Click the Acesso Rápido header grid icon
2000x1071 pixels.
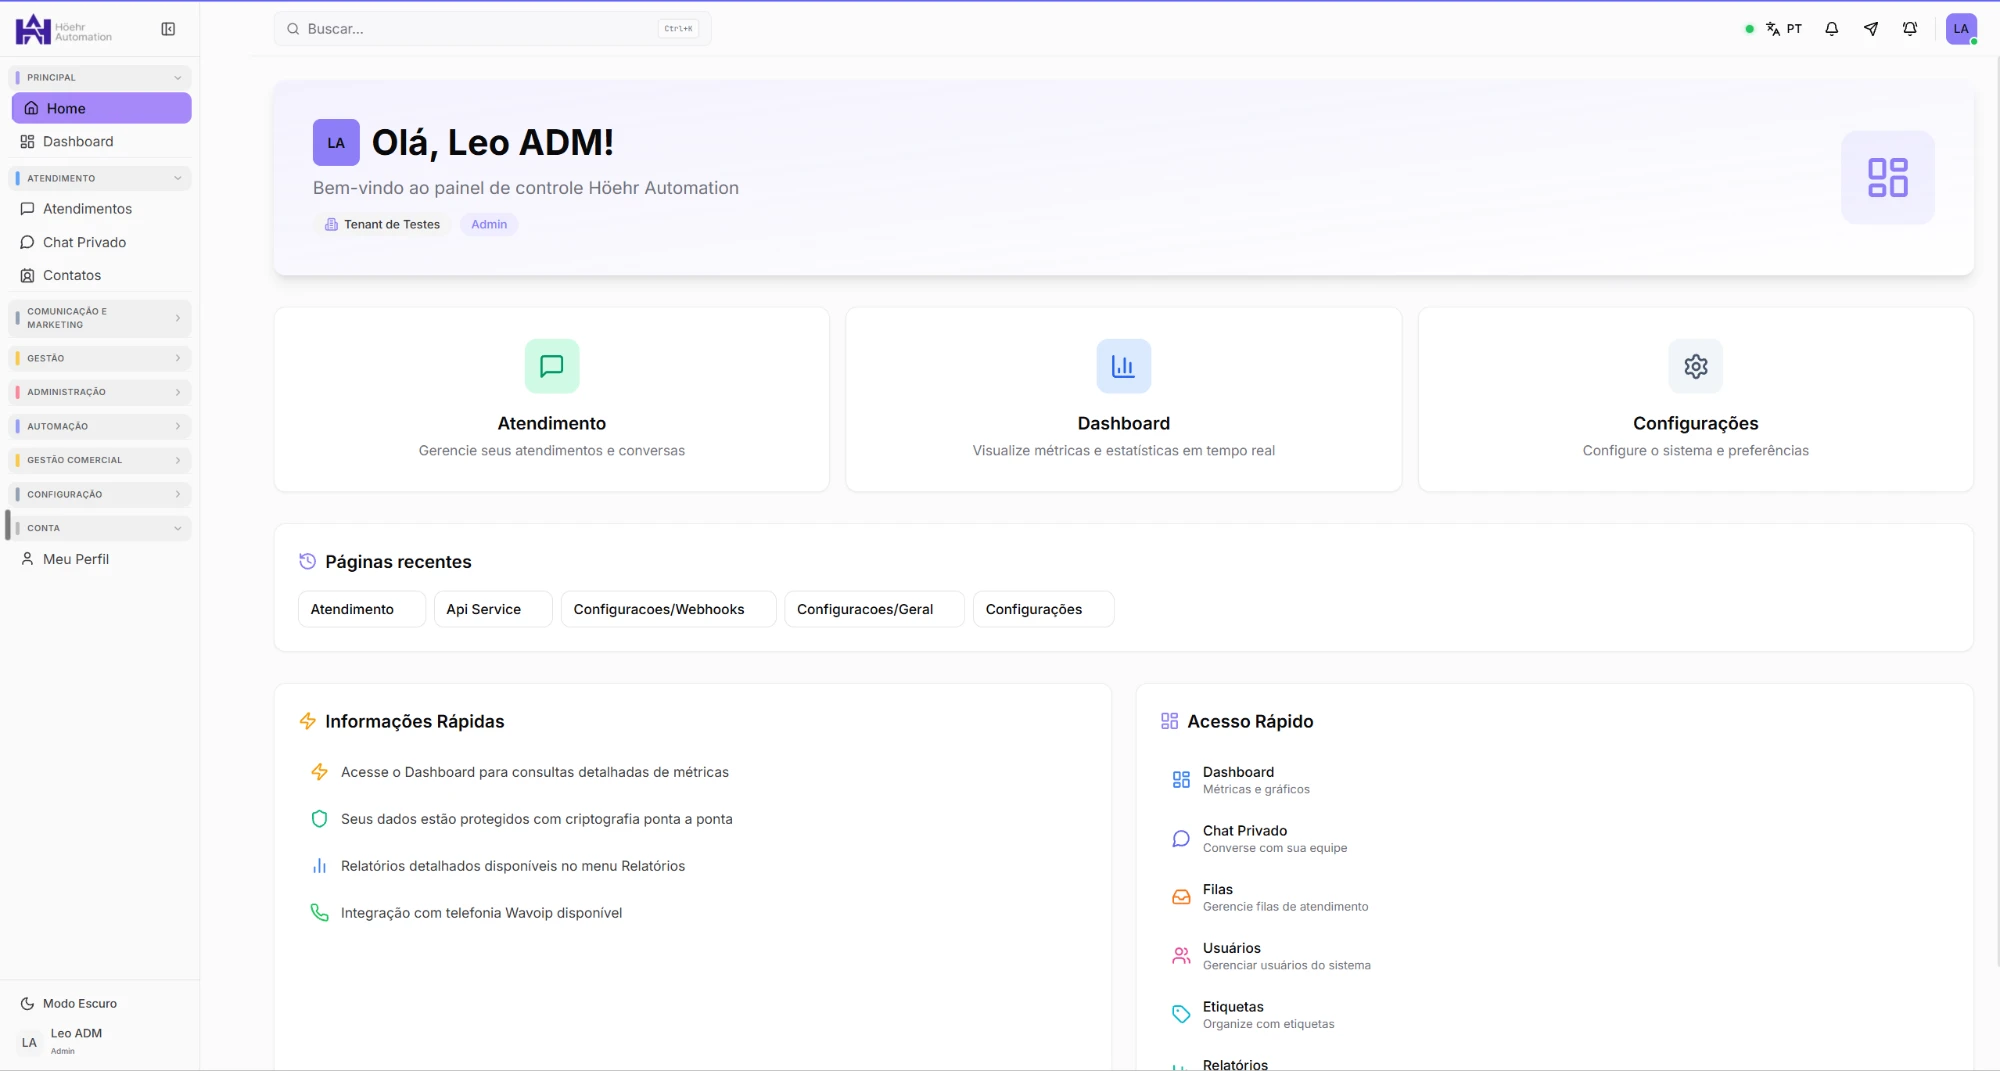[x=1169, y=721]
